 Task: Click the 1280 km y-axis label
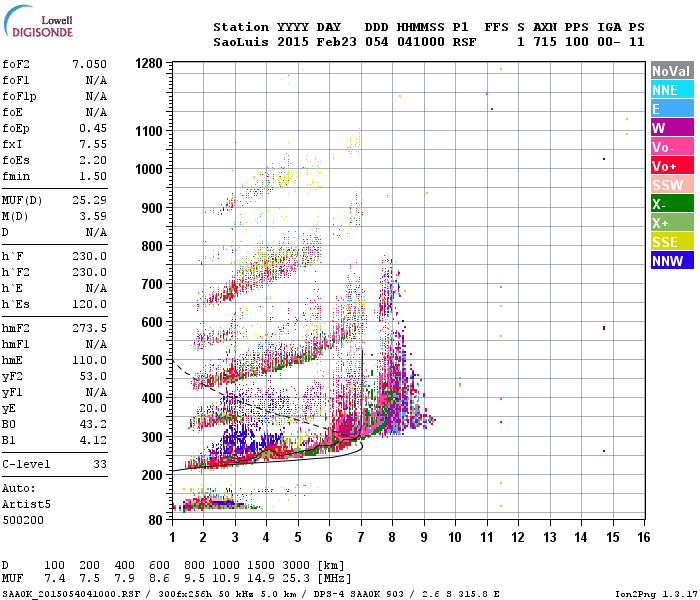coord(149,64)
